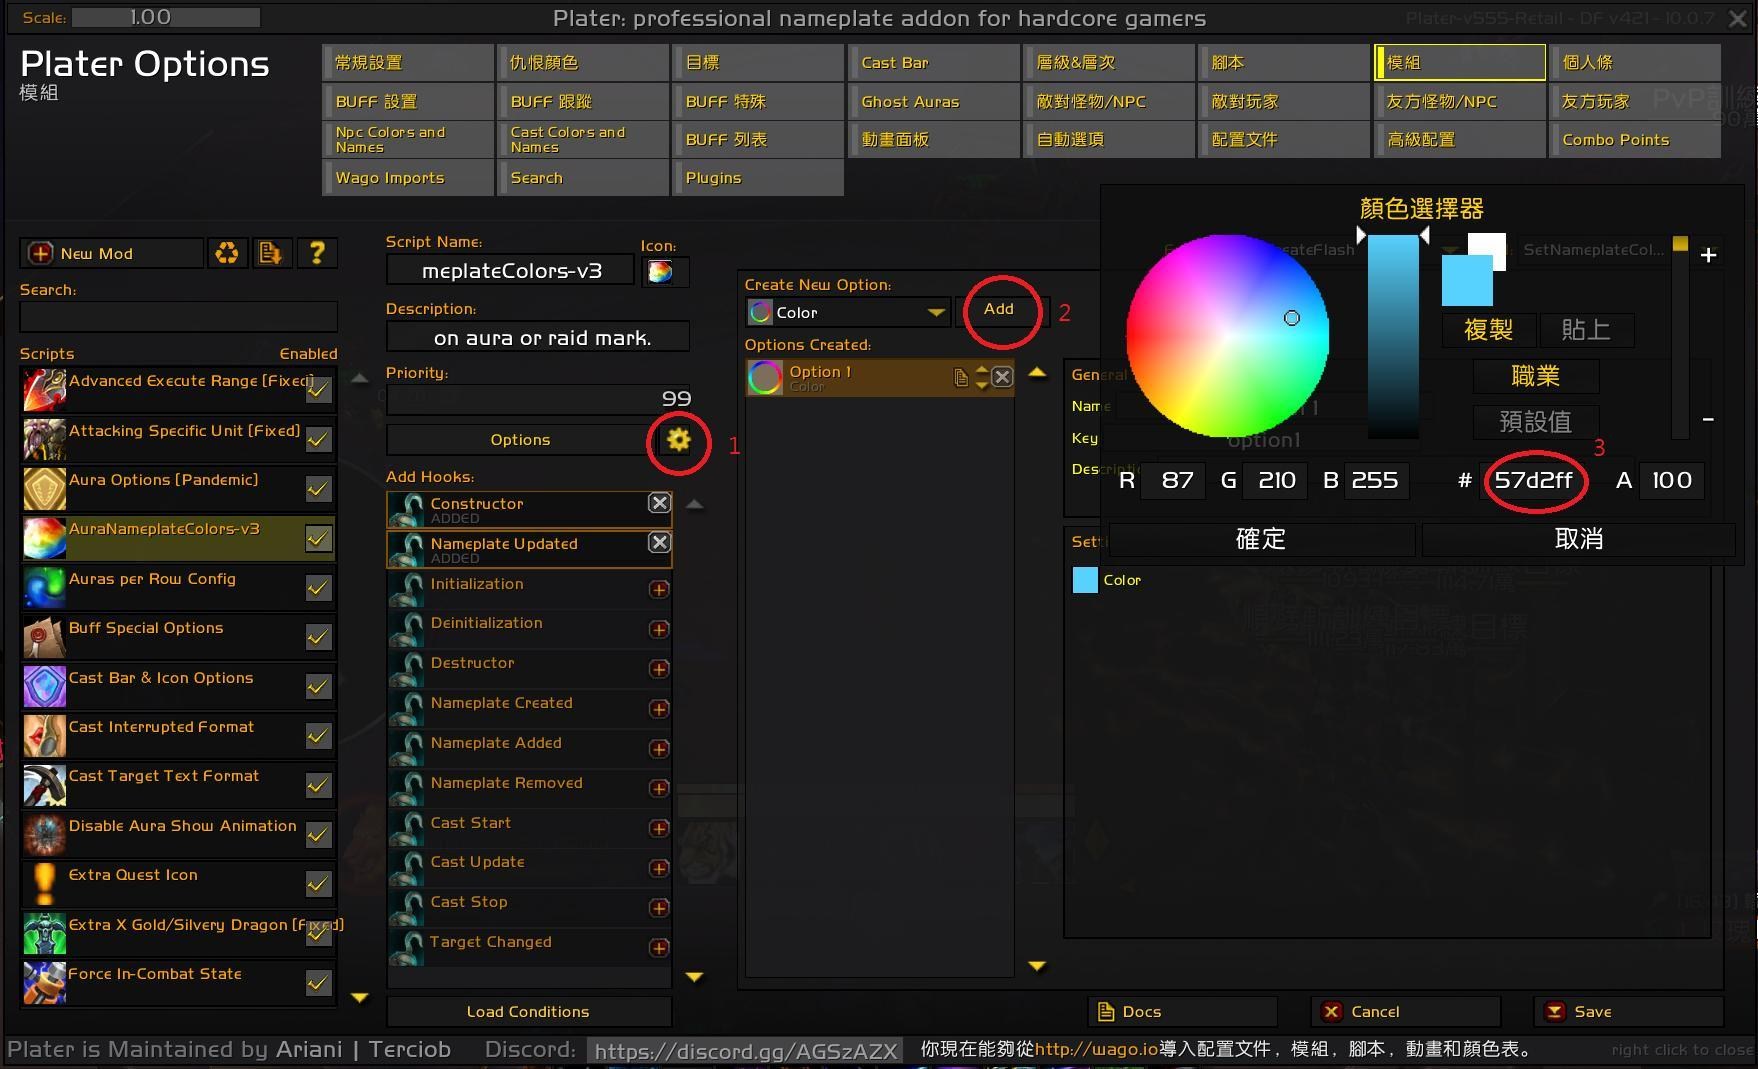Toggle the Buff Special Options enabled checkbox

tap(319, 637)
